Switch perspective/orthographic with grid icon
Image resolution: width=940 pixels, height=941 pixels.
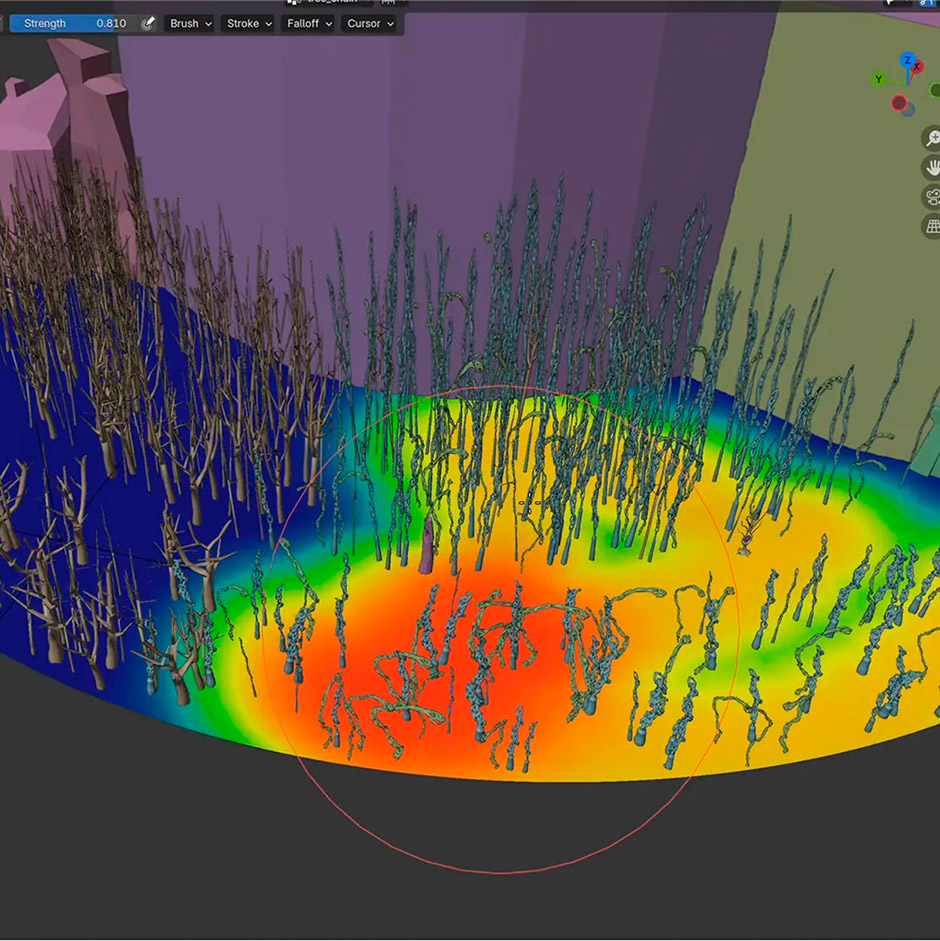933,226
